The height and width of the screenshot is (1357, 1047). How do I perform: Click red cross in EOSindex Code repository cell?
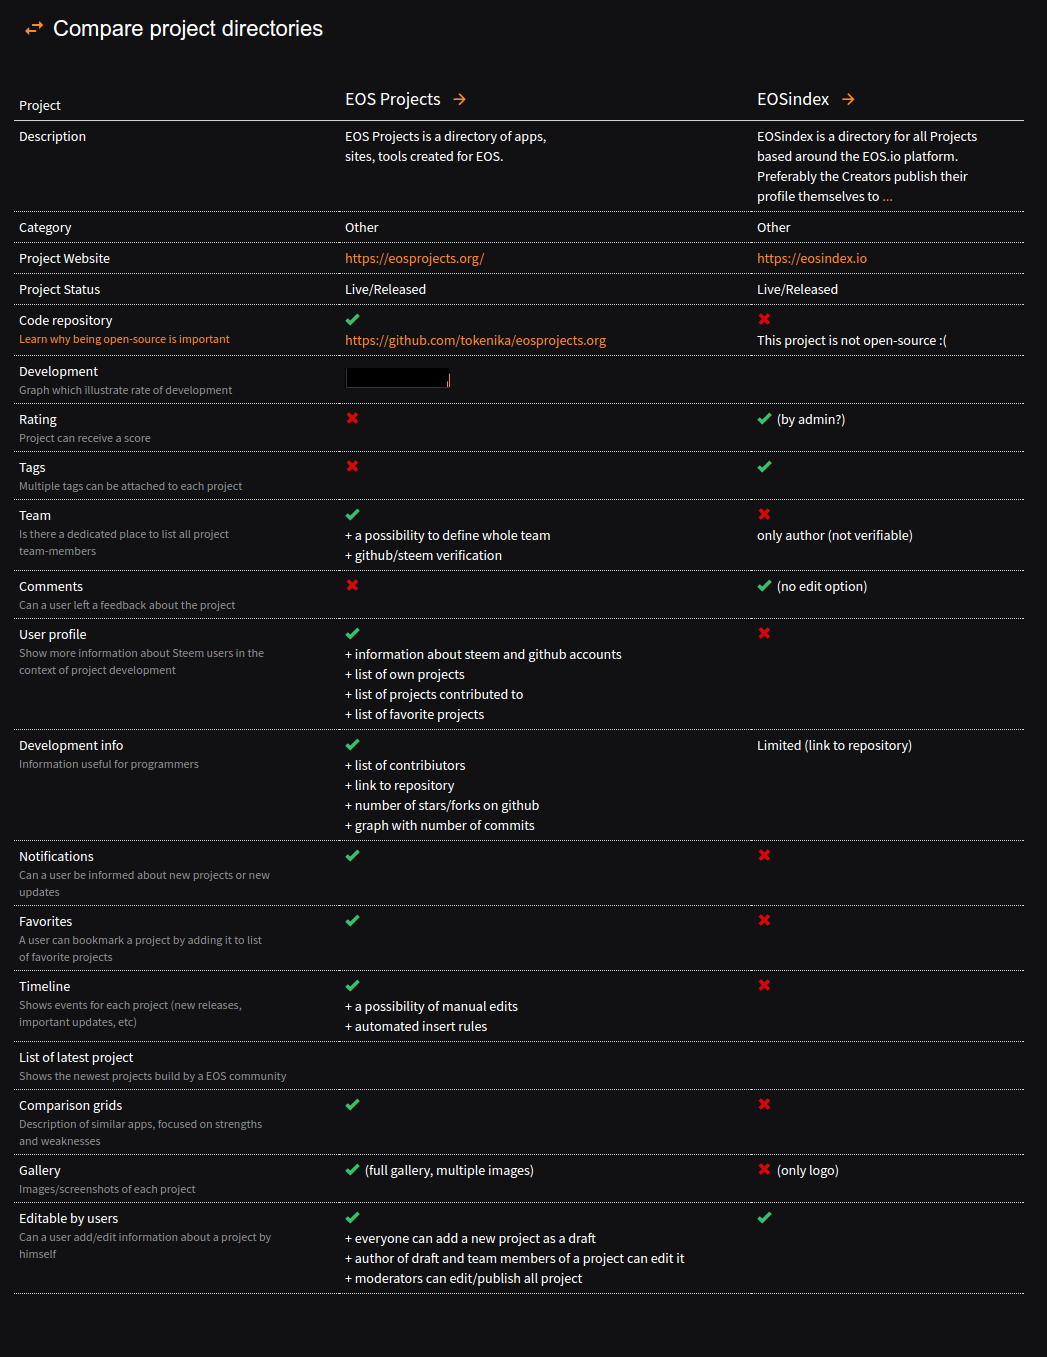click(764, 319)
